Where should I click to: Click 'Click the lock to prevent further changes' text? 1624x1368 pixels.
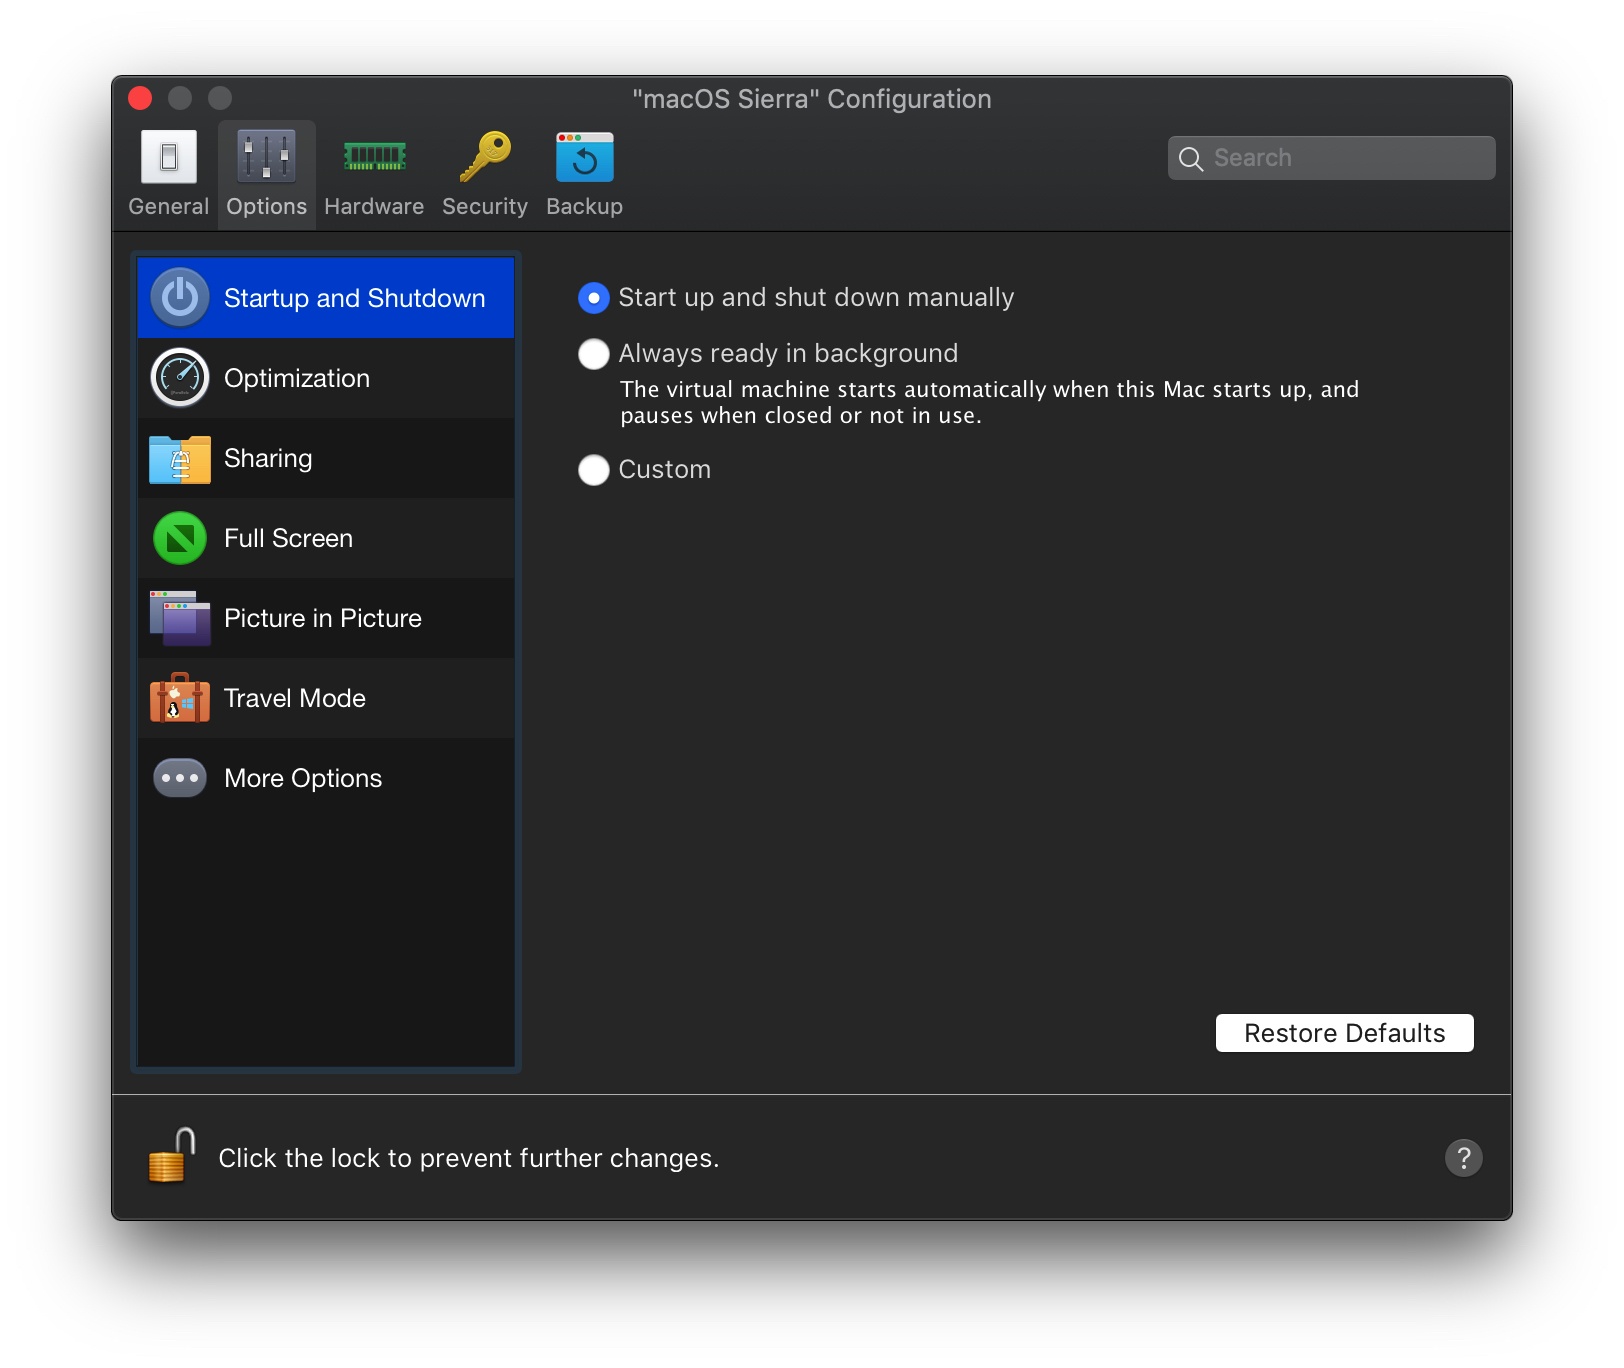click(x=469, y=1158)
